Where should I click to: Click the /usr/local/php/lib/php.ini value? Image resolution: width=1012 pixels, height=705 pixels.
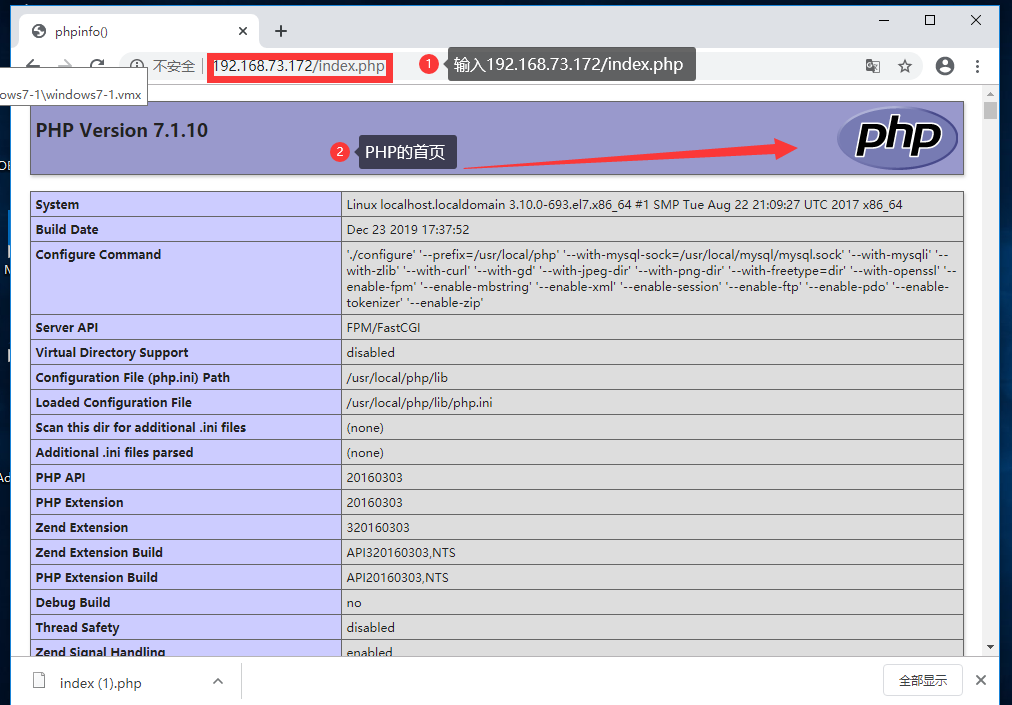(420, 403)
